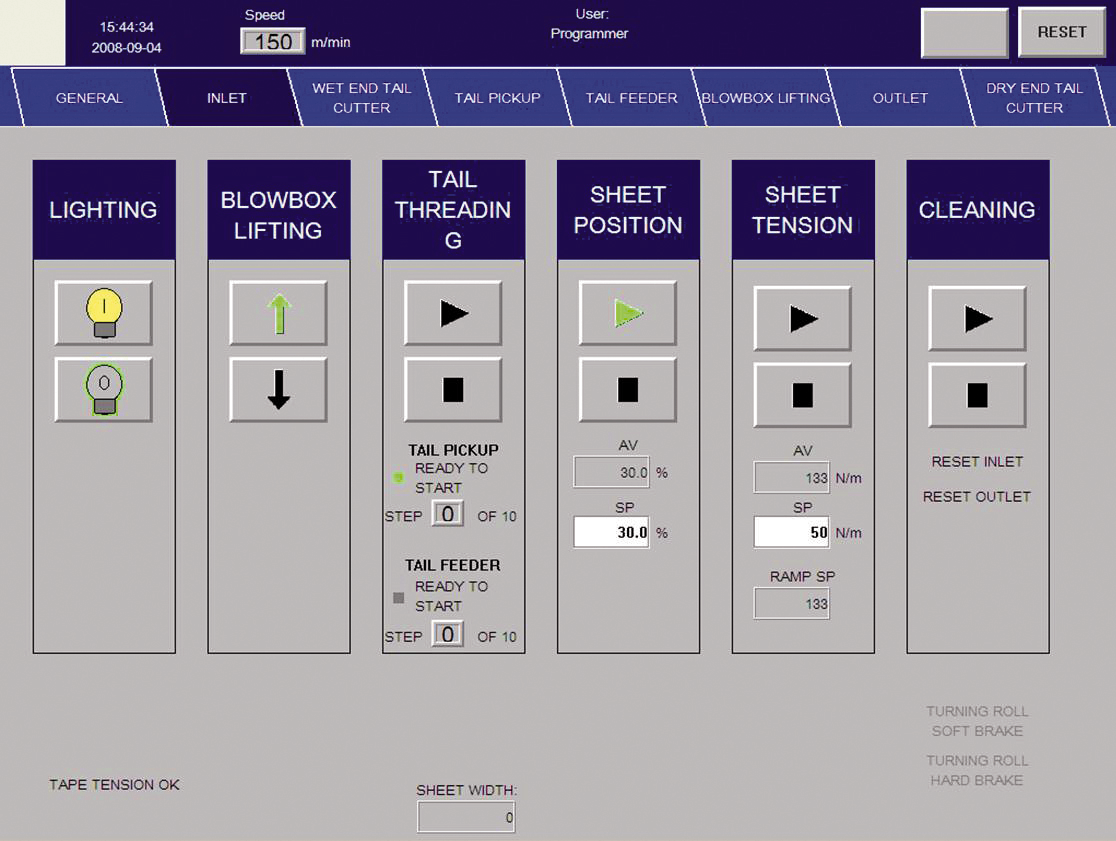Open the WET END TAIL CUTTER tab
1116x841 pixels.
click(x=362, y=97)
